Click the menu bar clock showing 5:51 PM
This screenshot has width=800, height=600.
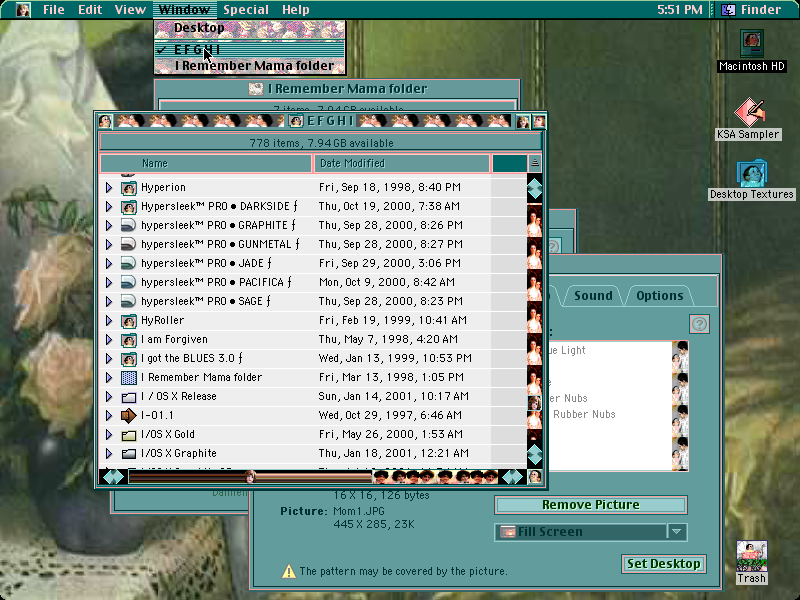click(x=680, y=10)
